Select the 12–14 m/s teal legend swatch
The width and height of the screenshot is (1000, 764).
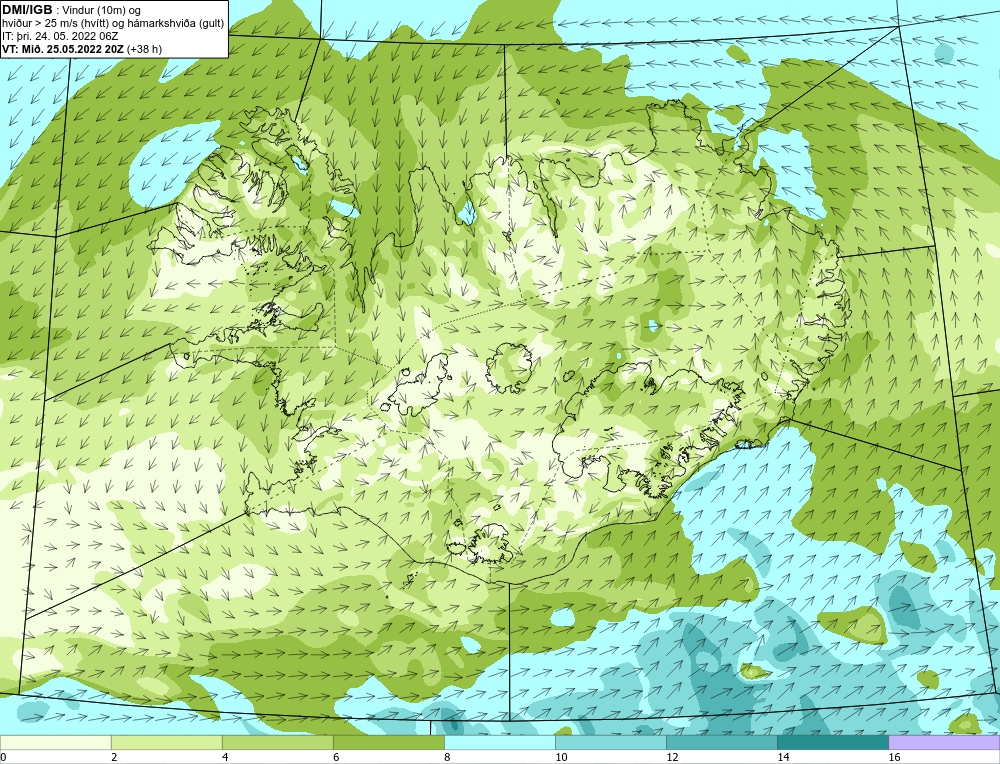721,743
